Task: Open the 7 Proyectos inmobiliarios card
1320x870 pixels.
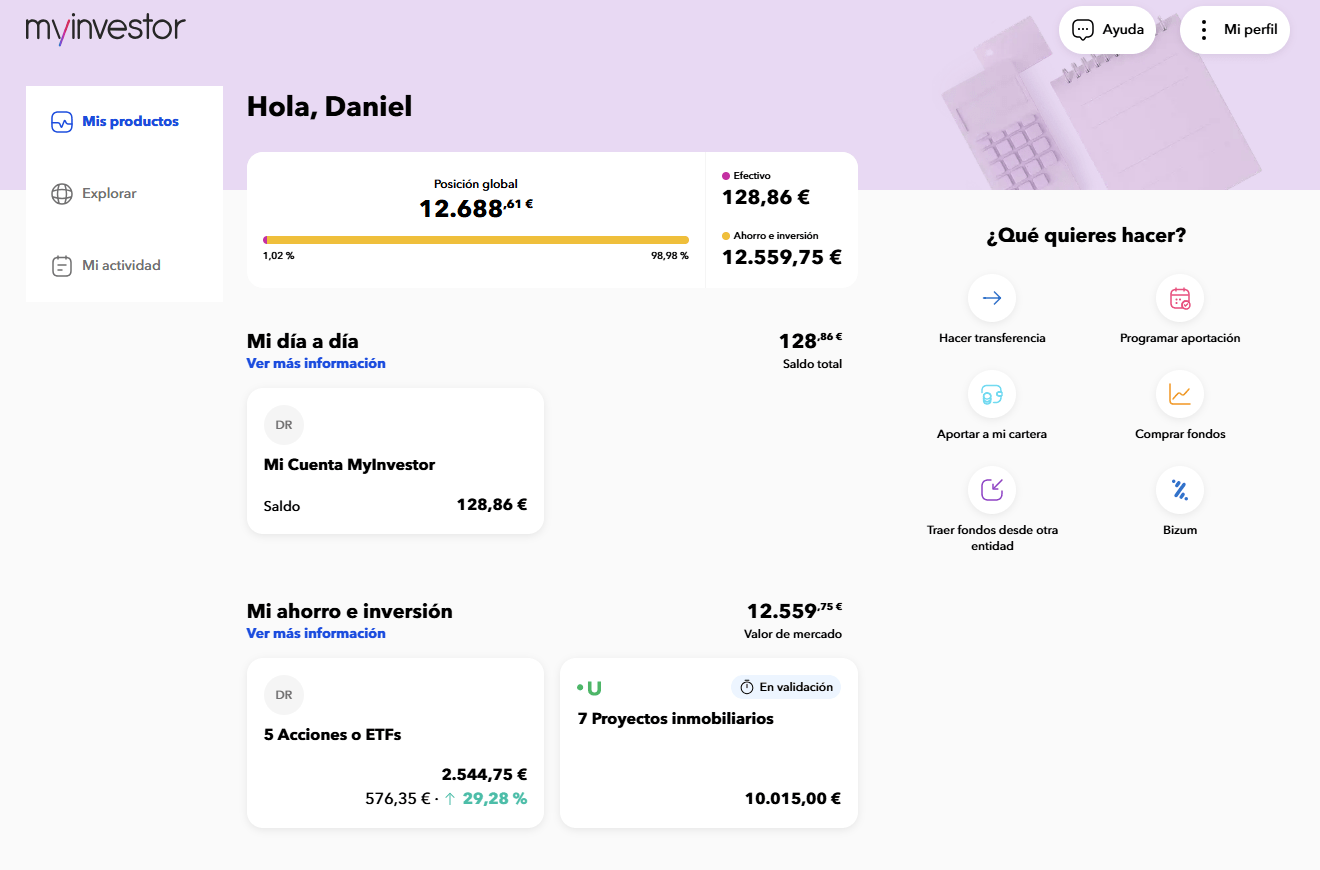Action: (709, 743)
